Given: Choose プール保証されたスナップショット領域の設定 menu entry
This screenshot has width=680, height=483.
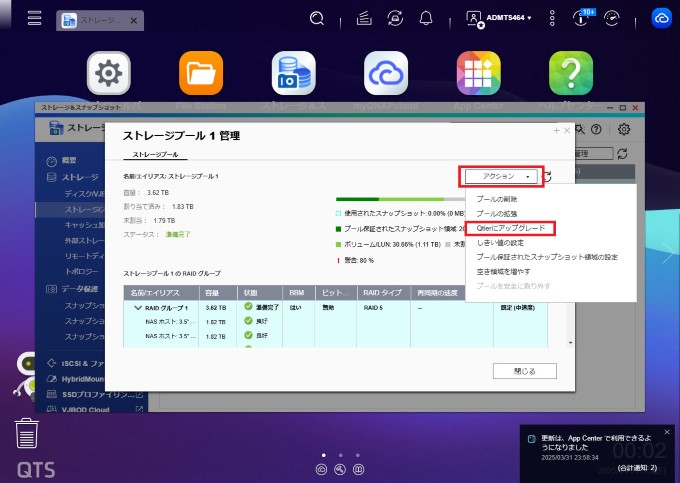Looking at the screenshot, I should 547,257.
